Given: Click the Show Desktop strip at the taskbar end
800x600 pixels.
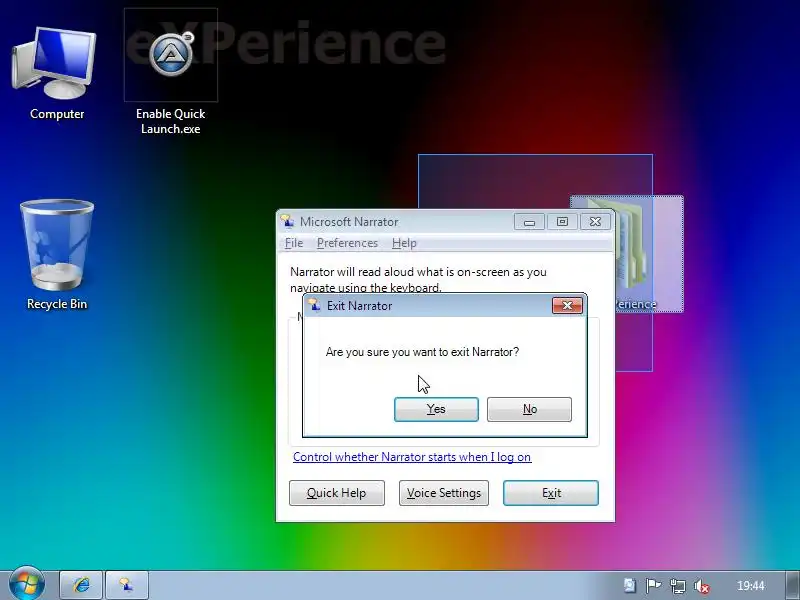Looking at the screenshot, I should click(x=793, y=585).
